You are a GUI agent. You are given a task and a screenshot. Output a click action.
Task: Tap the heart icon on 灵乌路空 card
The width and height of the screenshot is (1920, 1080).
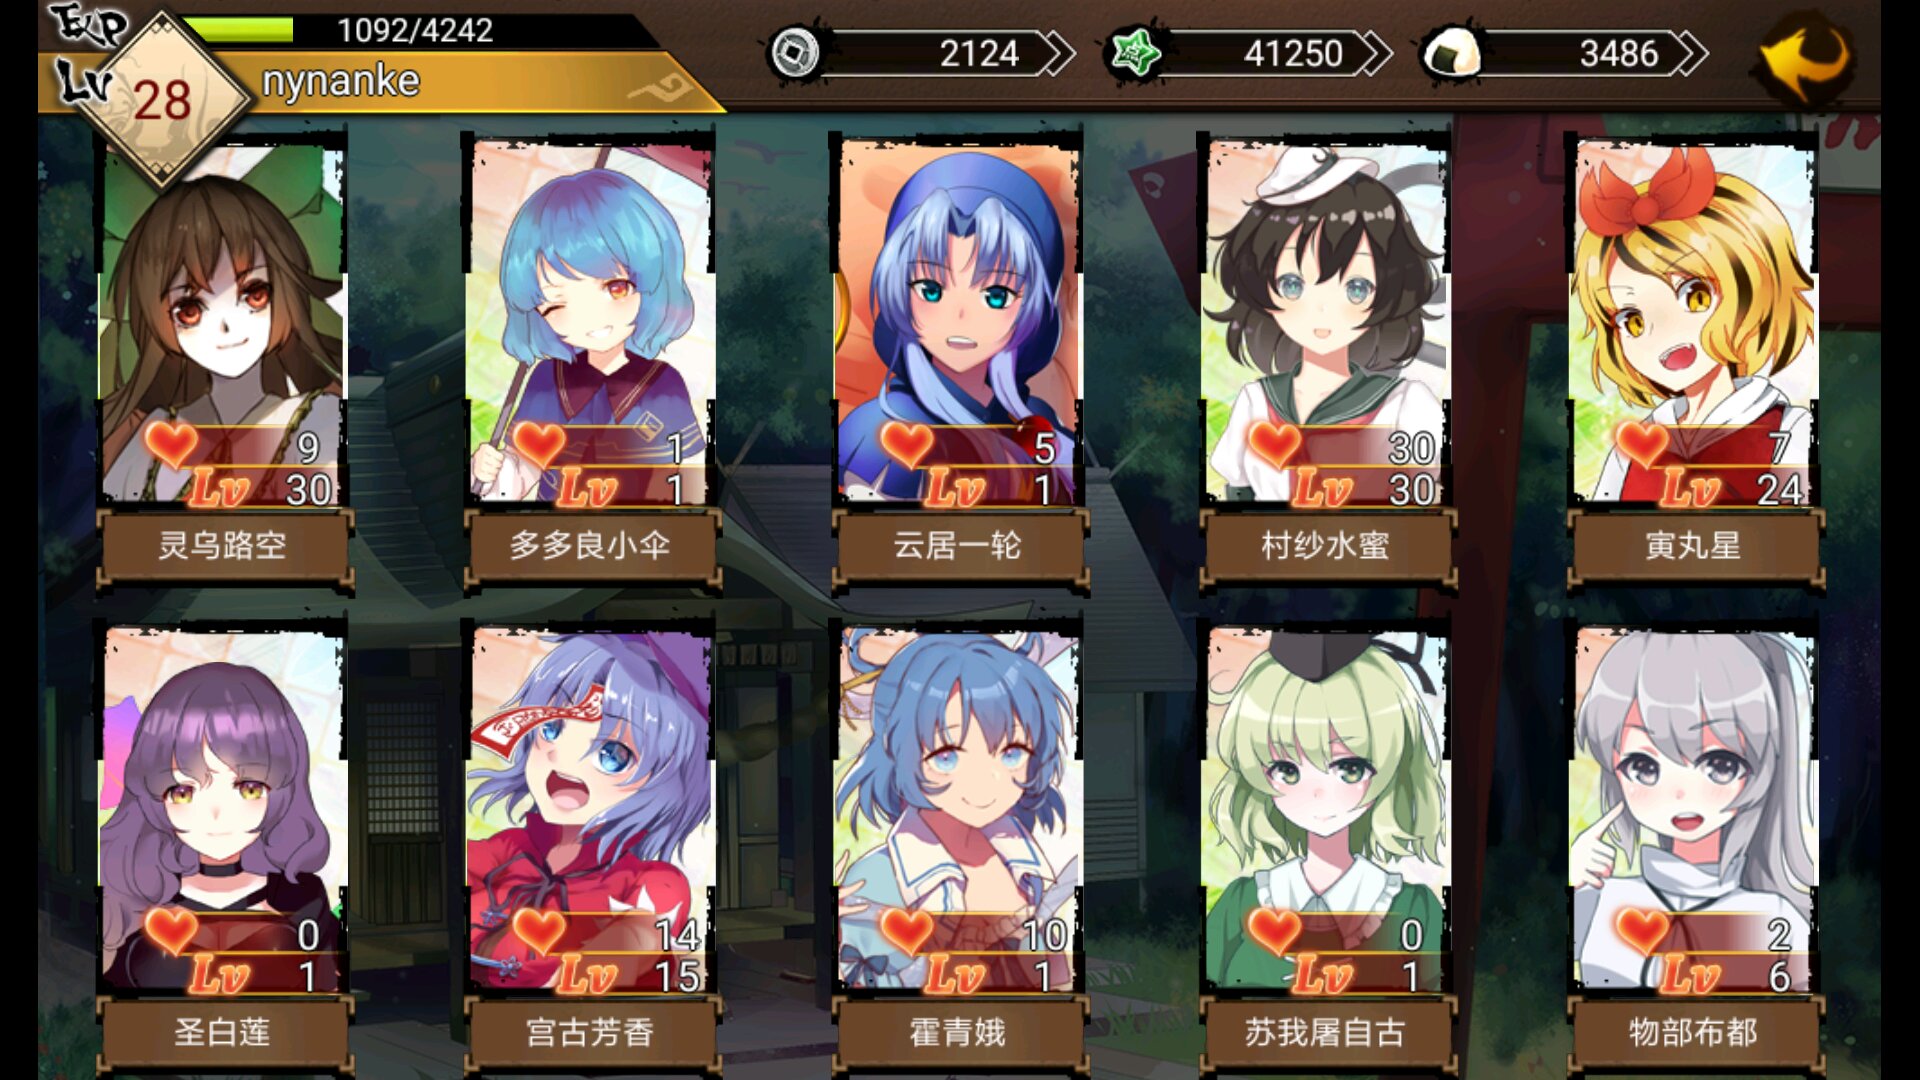(171, 443)
